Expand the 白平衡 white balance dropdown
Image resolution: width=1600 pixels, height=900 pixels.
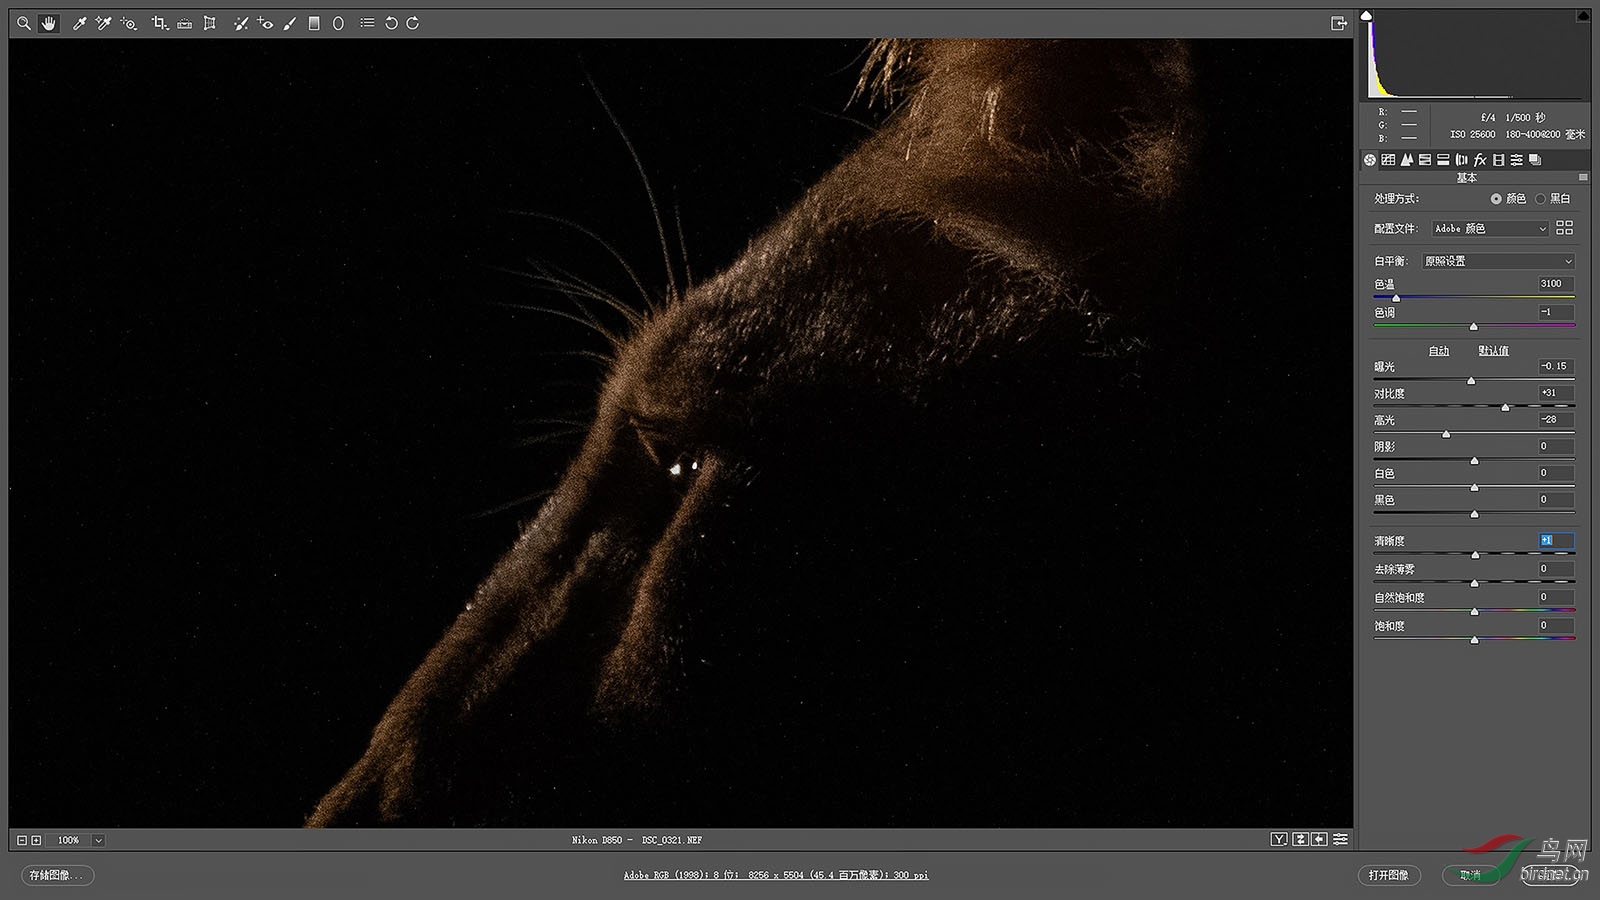tap(1498, 261)
